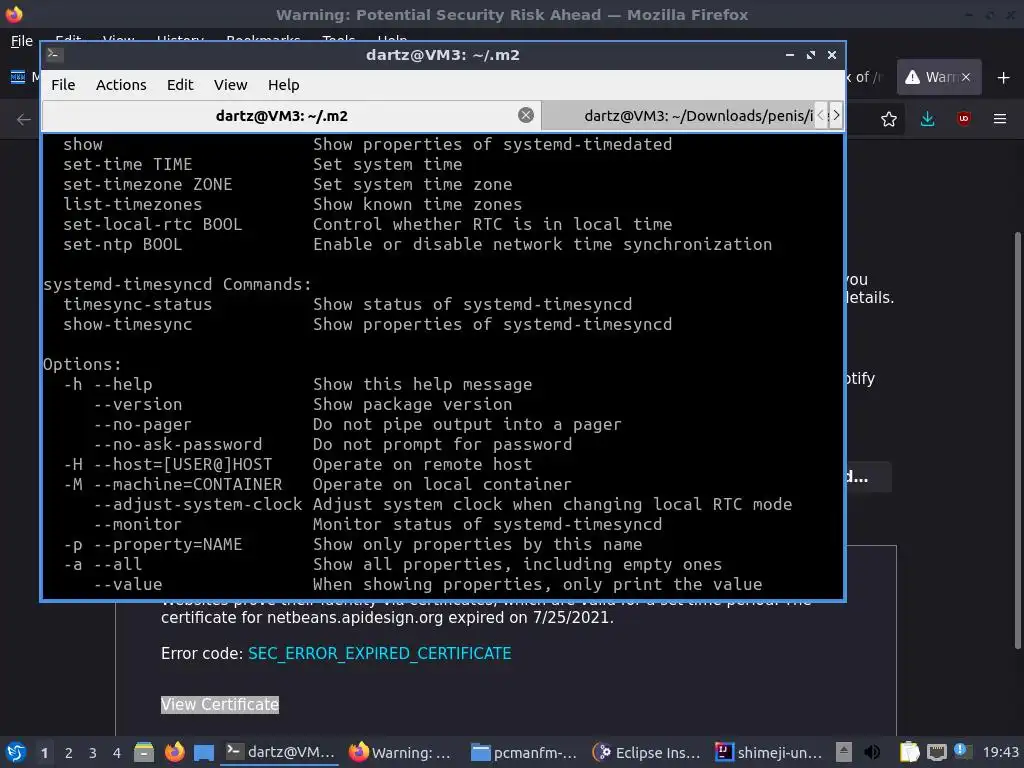Switch to workspace 1
Screen dimensions: 1024x768
pos(44,753)
